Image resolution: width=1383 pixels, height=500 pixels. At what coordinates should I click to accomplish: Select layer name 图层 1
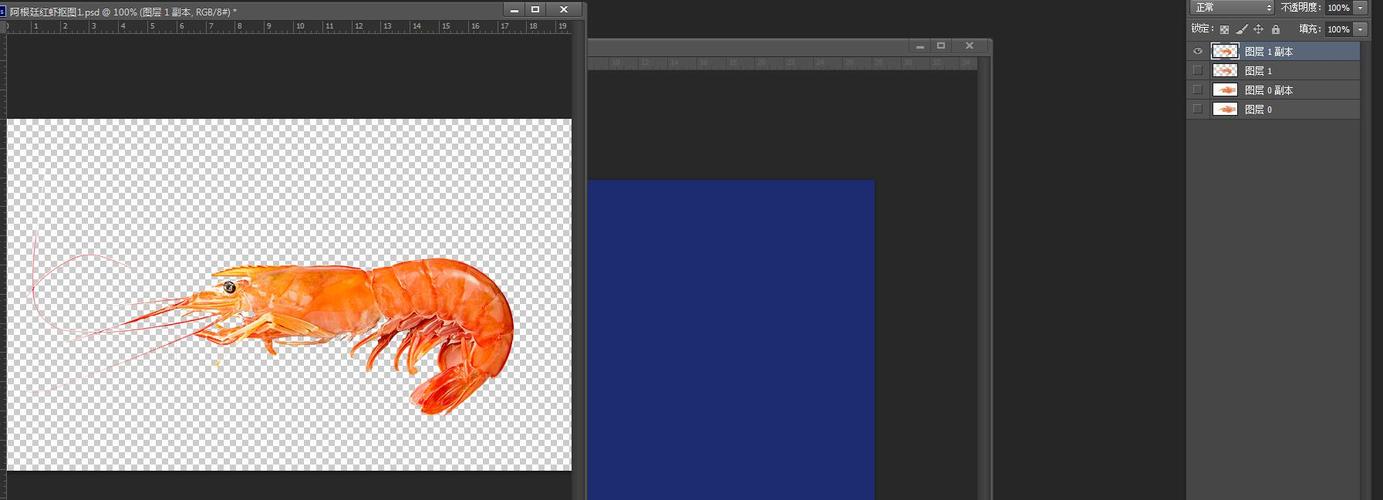point(1258,71)
